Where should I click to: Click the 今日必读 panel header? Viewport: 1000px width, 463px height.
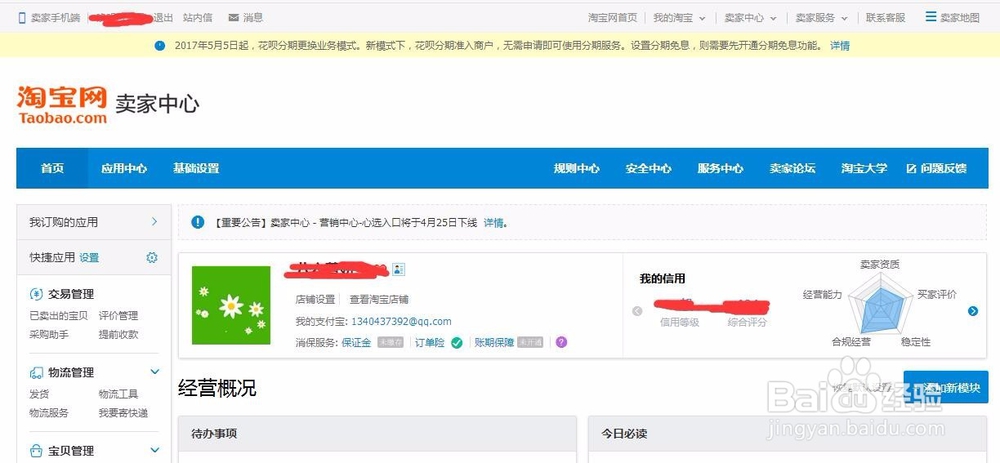tap(788, 434)
